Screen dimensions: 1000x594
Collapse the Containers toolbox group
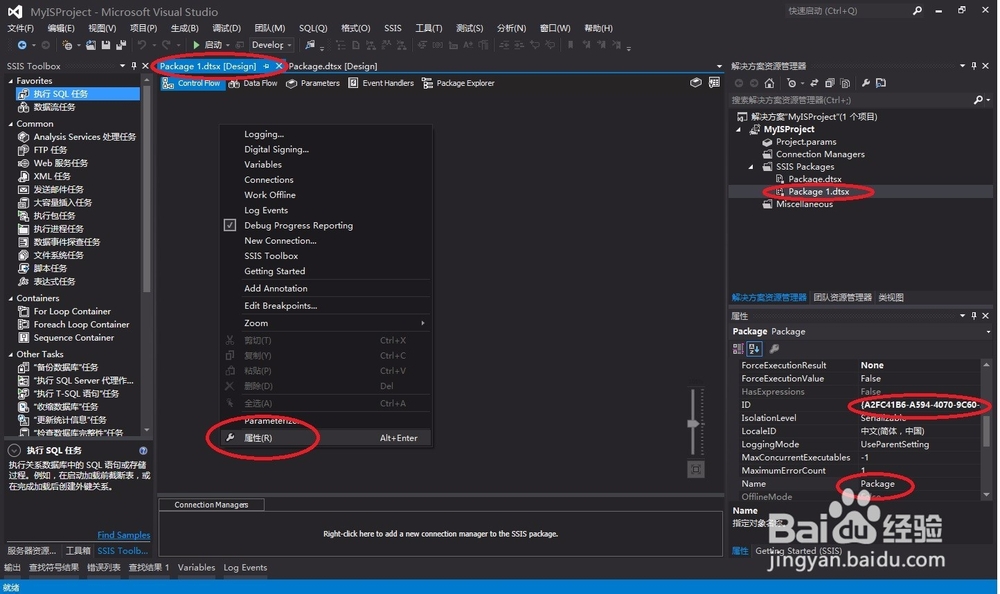coord(10,299)
